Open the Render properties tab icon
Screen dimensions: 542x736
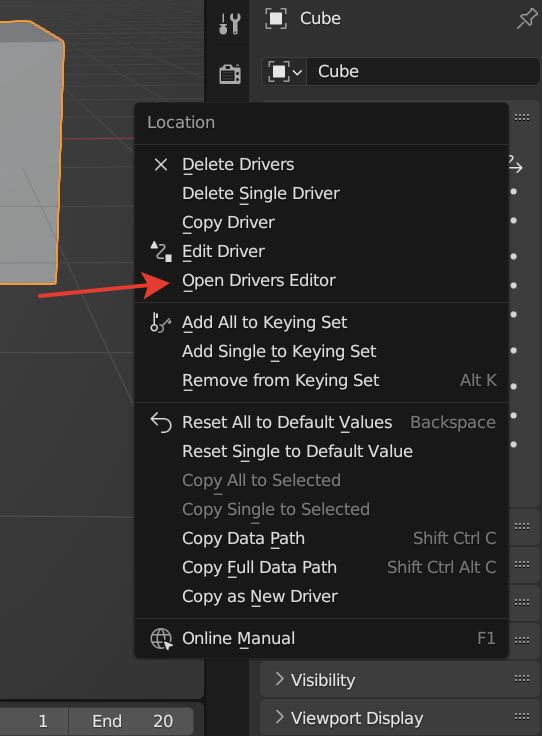229,74
